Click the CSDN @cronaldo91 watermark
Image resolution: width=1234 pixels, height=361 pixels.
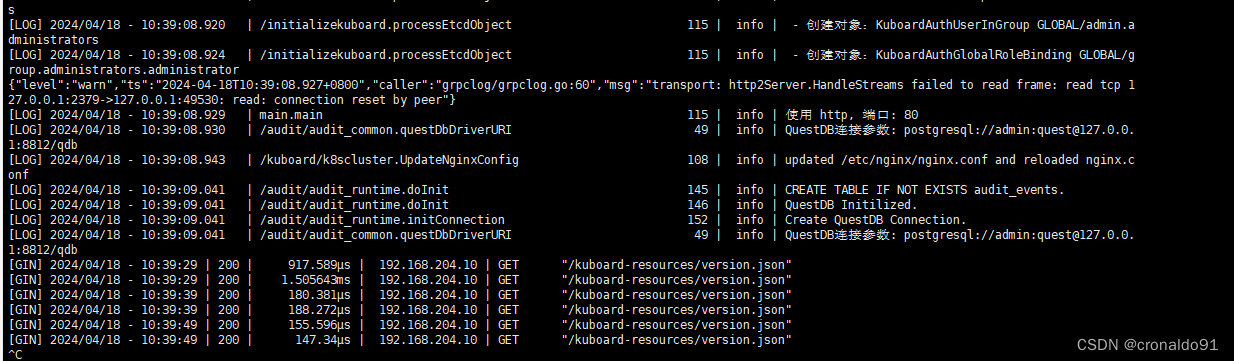pyautogui.click(x=1147, y=343)
